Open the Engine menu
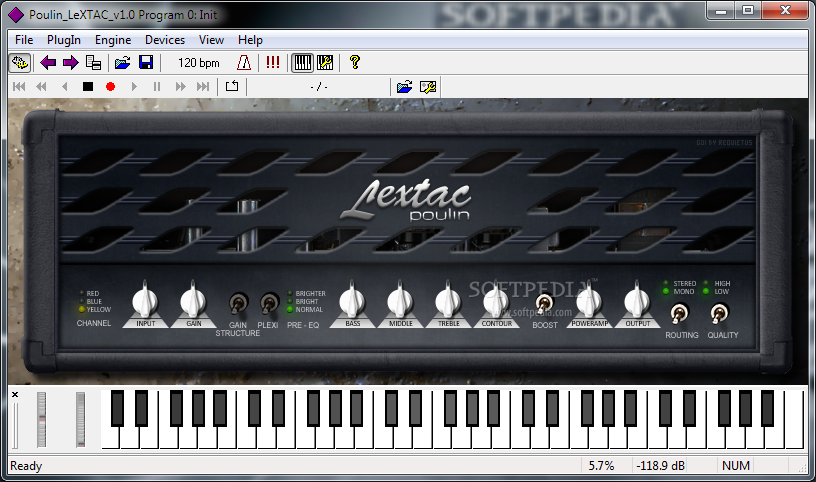The width and height of the screenshot is (816, 482). point(112,40)
